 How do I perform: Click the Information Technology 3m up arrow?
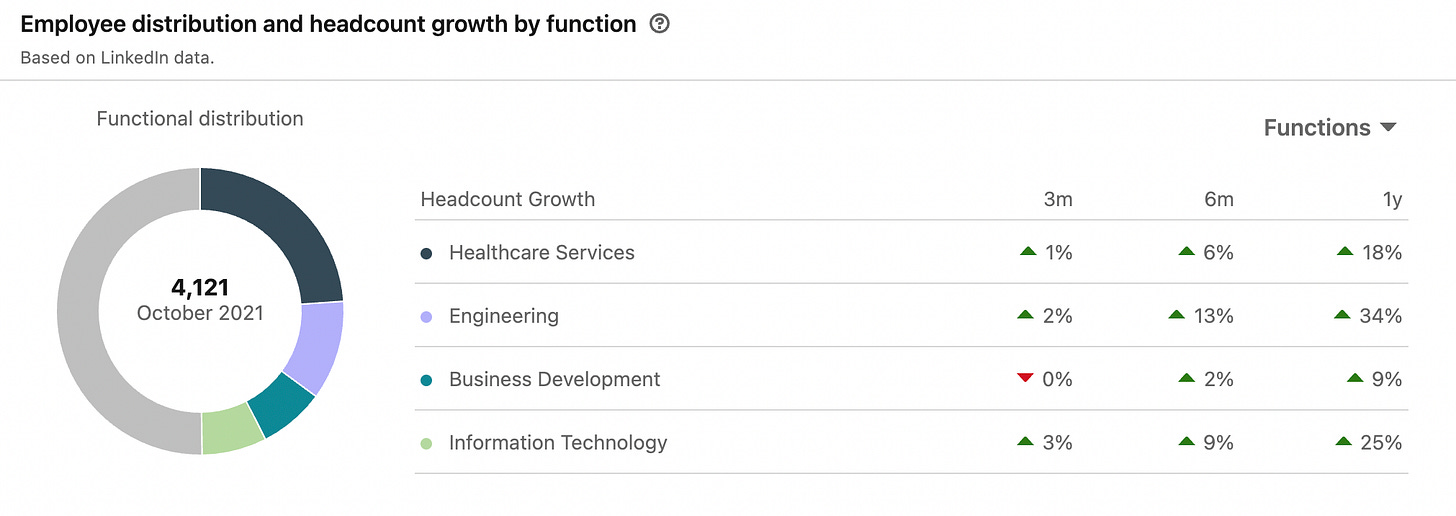[x=1025, y=441]
